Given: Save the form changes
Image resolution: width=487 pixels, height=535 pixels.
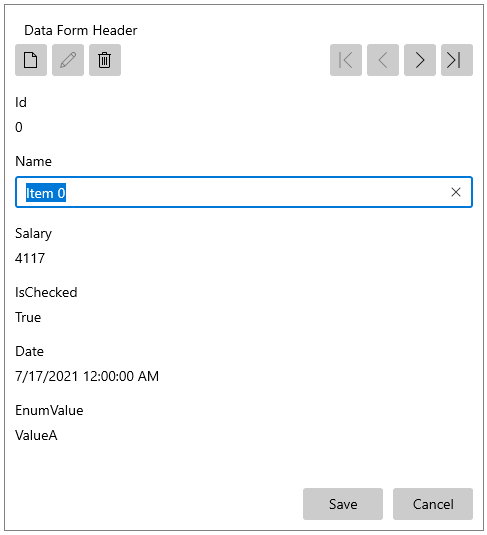Looking at the screenshot, I should (x=343, y=504).
